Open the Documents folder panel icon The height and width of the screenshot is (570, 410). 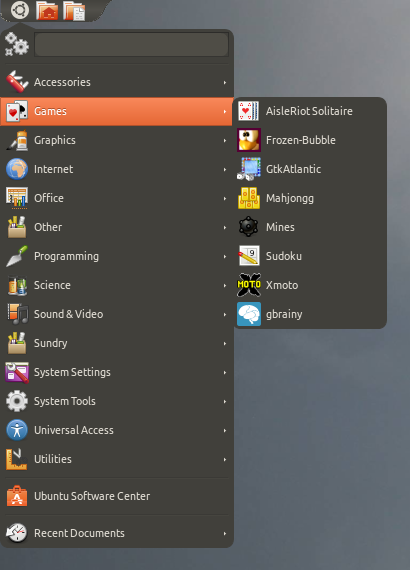tap(74, 11)
